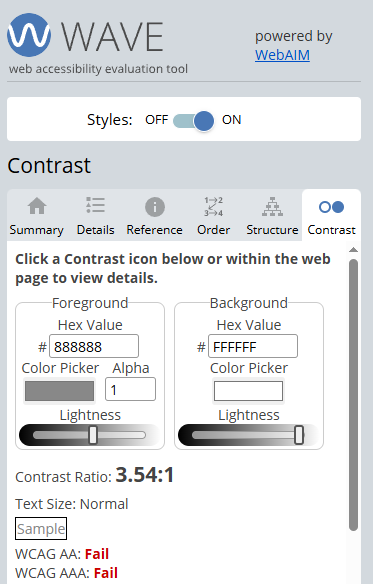373x584 pixels.
Task: Show the Order numbered arrows icon
Action: (214, 206)
